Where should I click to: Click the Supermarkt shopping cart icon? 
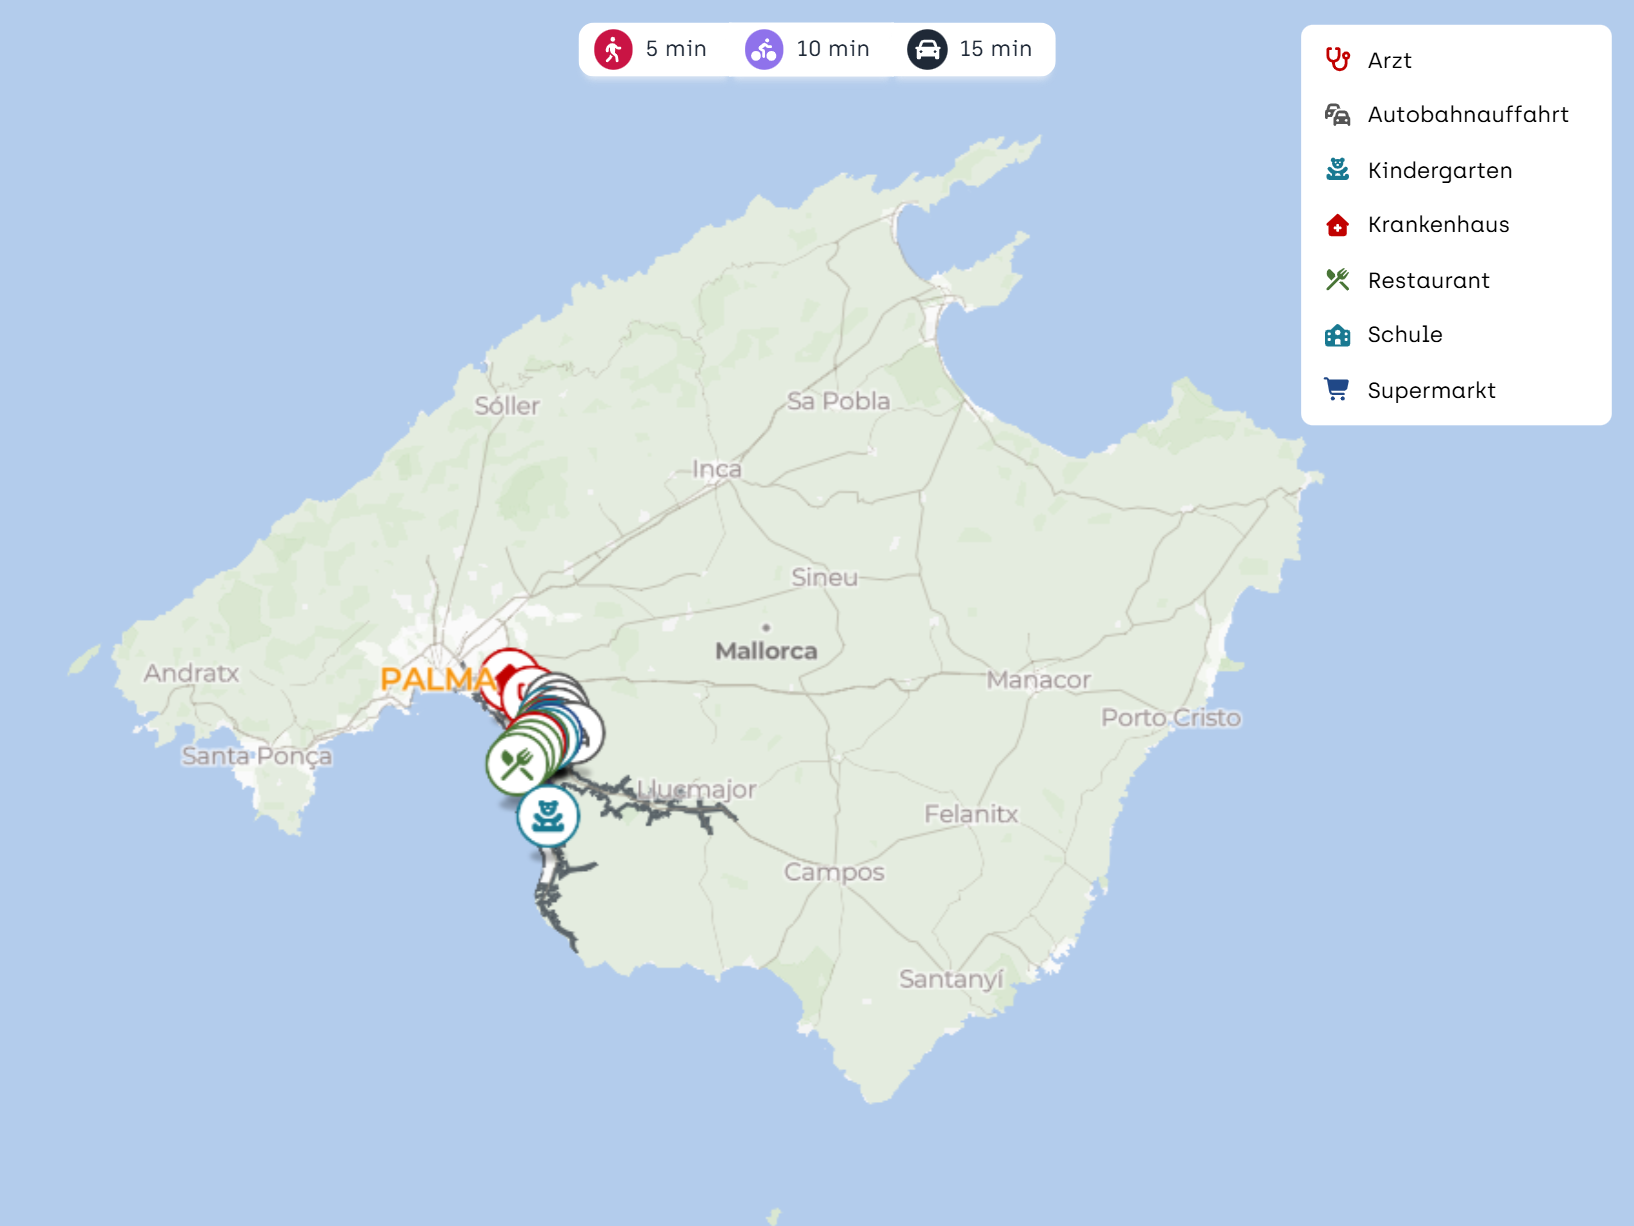point(1337,390)
